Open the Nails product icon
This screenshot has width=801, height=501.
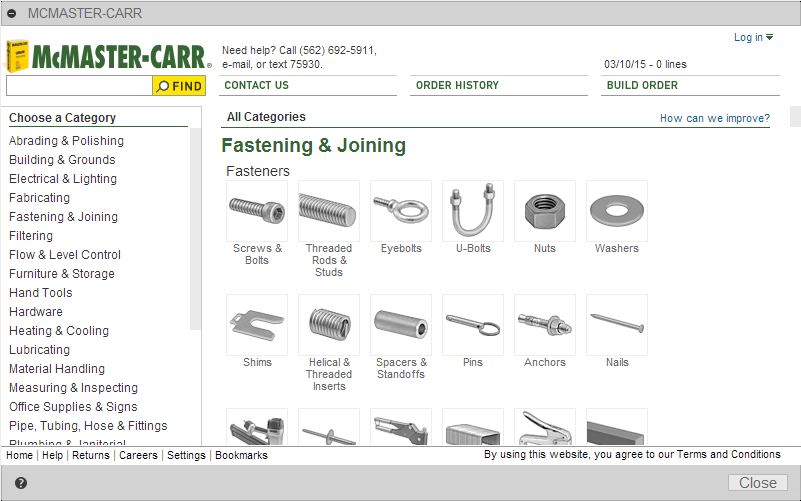pyautogui.click(x=617, y=325)
